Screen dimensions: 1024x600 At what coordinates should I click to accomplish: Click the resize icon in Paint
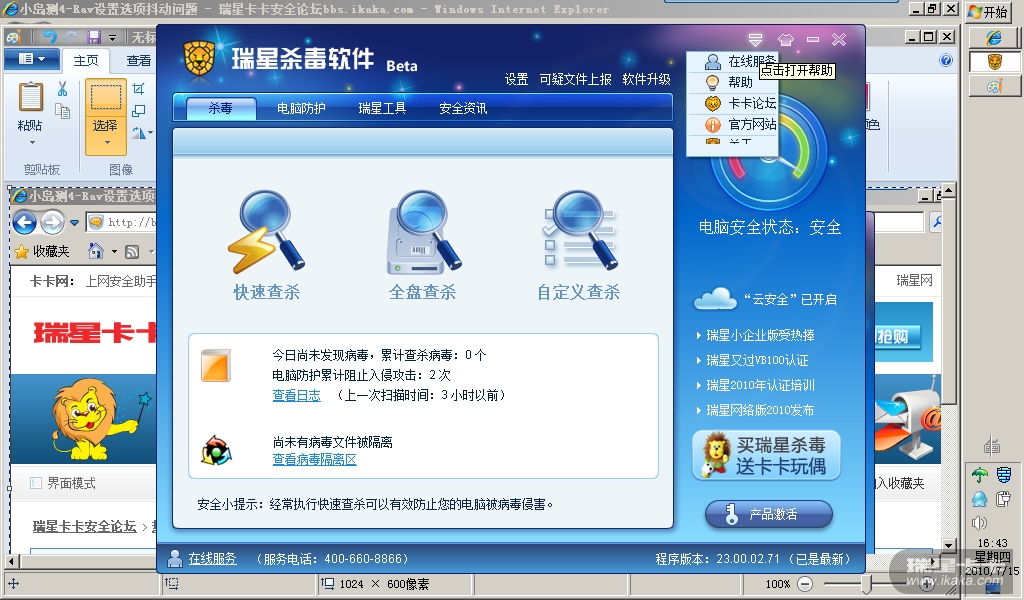pyautogui.click(x=138, y=111)
